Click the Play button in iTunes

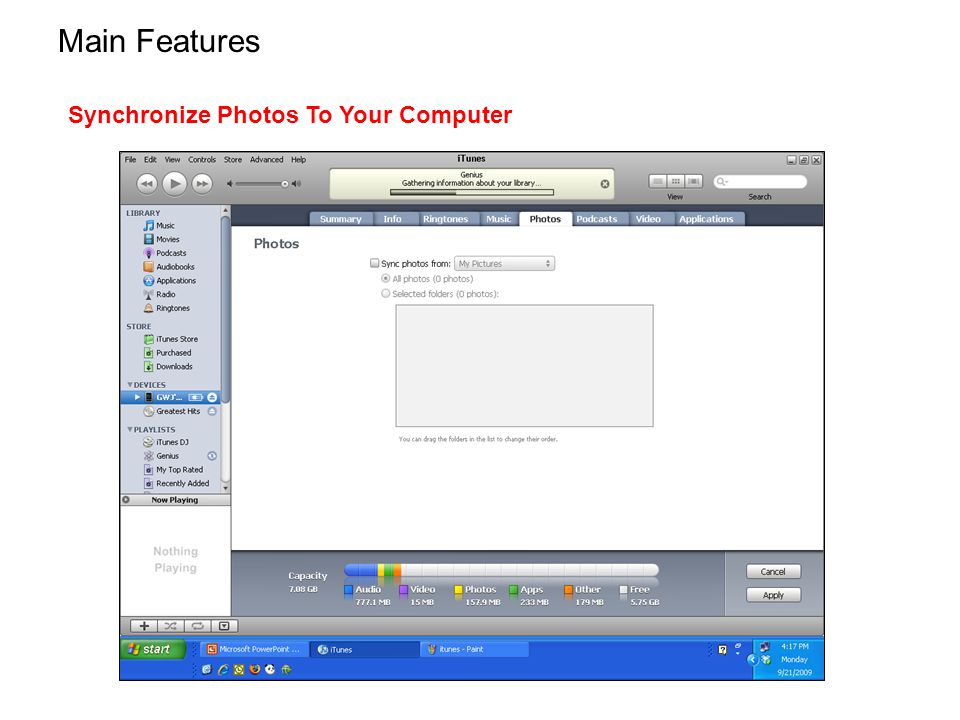pyautogui.click(x=174, y=183)
